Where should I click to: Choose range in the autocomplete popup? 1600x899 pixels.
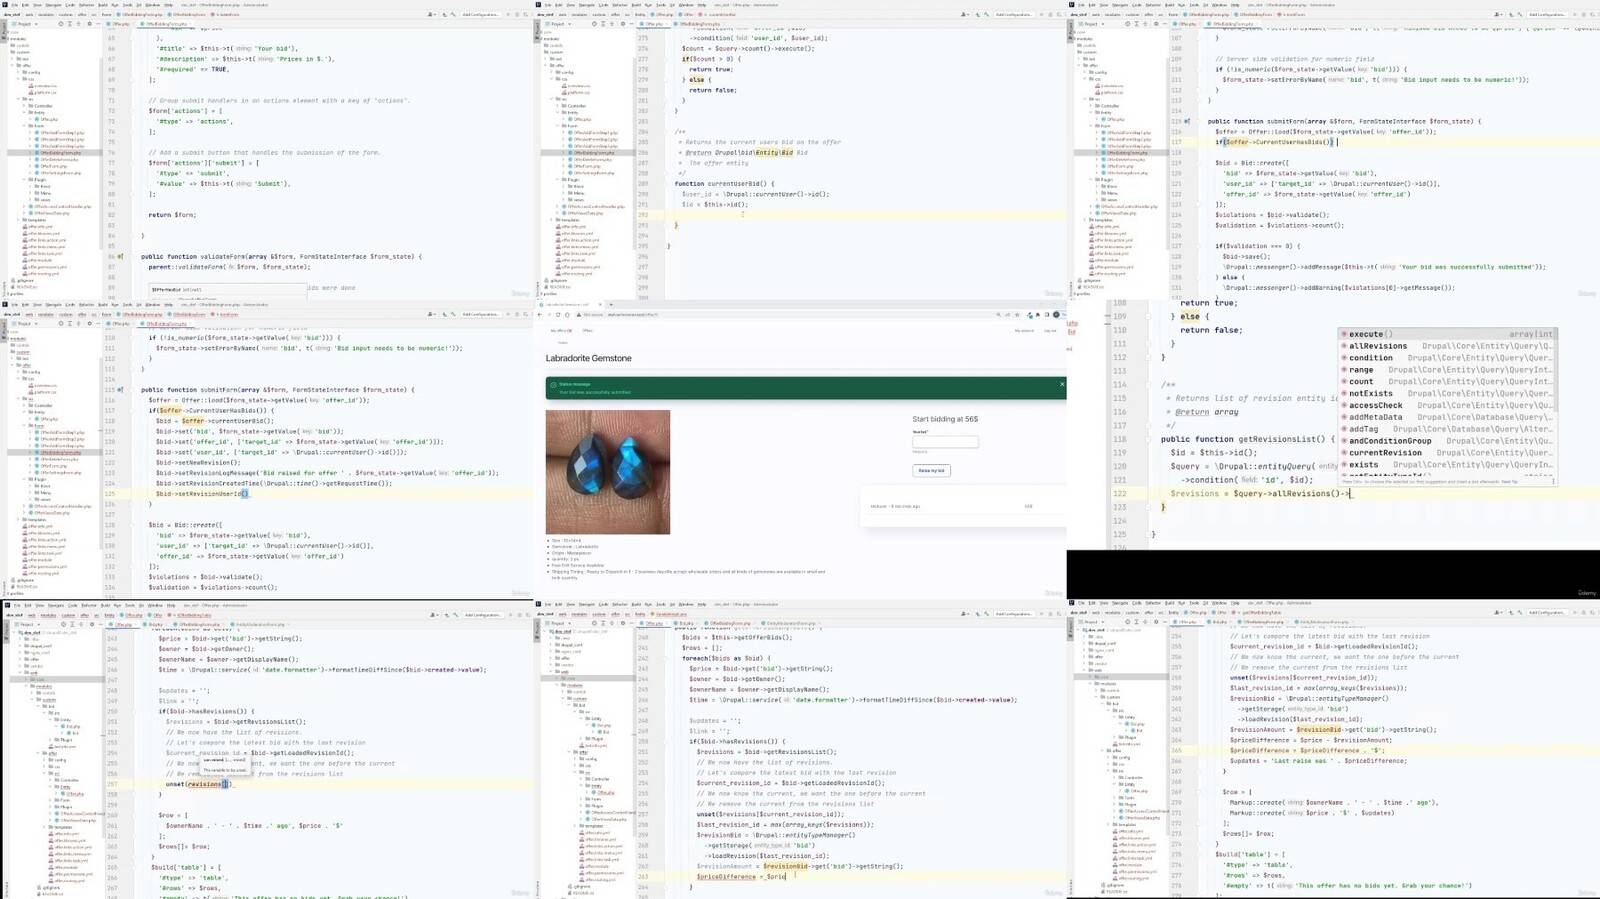(x=1447, y=370)
